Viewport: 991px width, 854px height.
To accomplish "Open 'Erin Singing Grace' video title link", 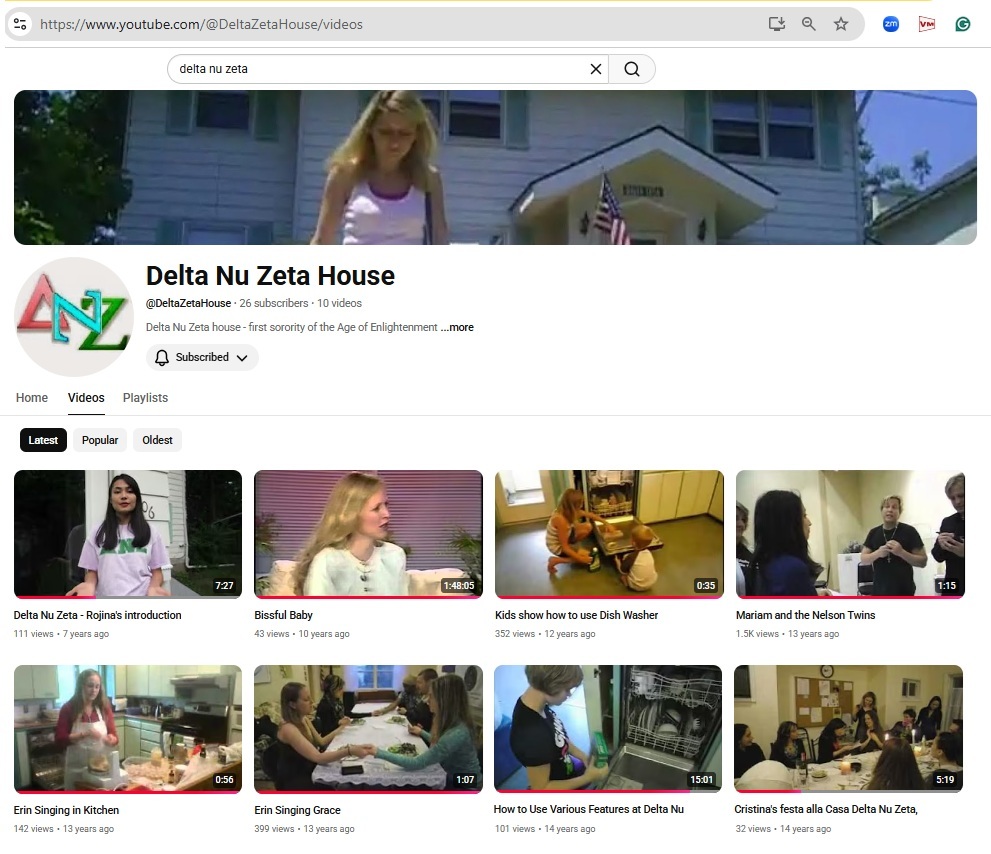I will (x=297, y=810).
